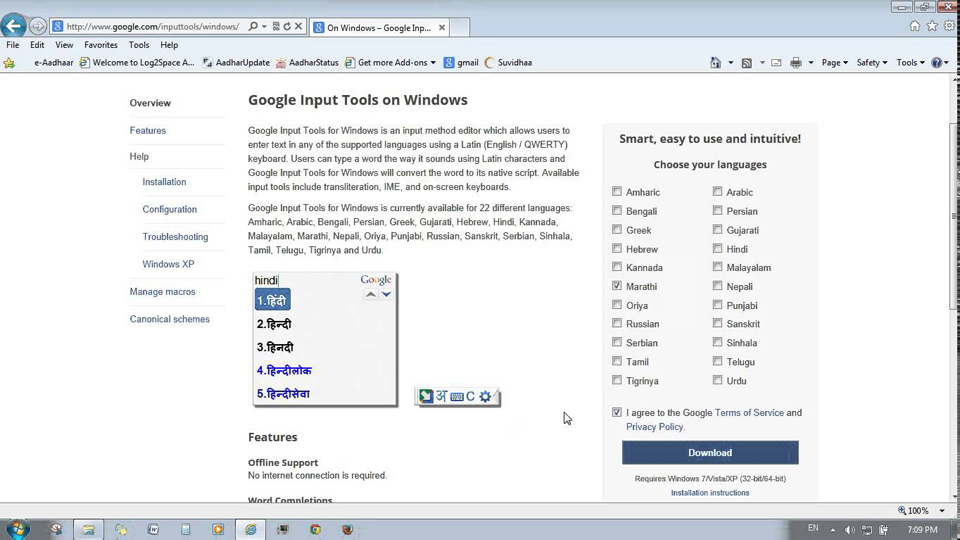Screen dimensions: 960x540
Task: Check the Urdu language checkbox
Action: pyautogui.click(x=717, y=380)
